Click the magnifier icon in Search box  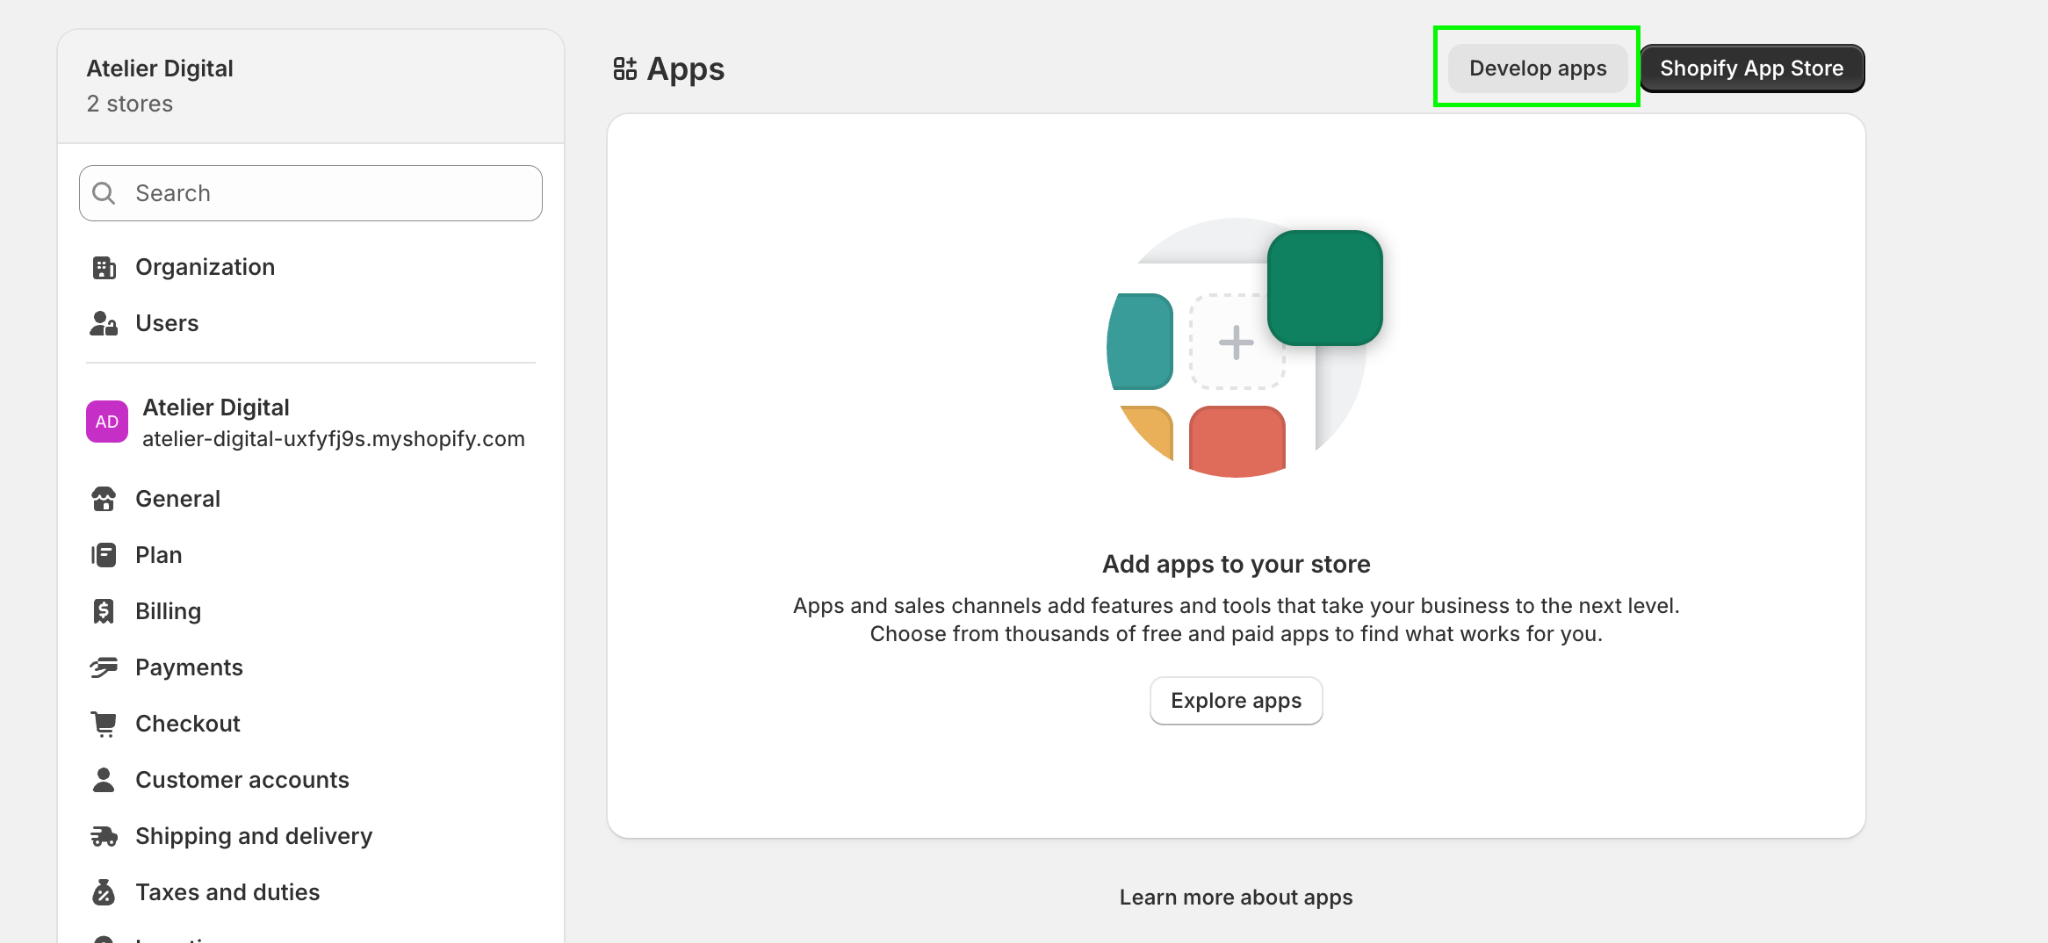click(104, 193)
